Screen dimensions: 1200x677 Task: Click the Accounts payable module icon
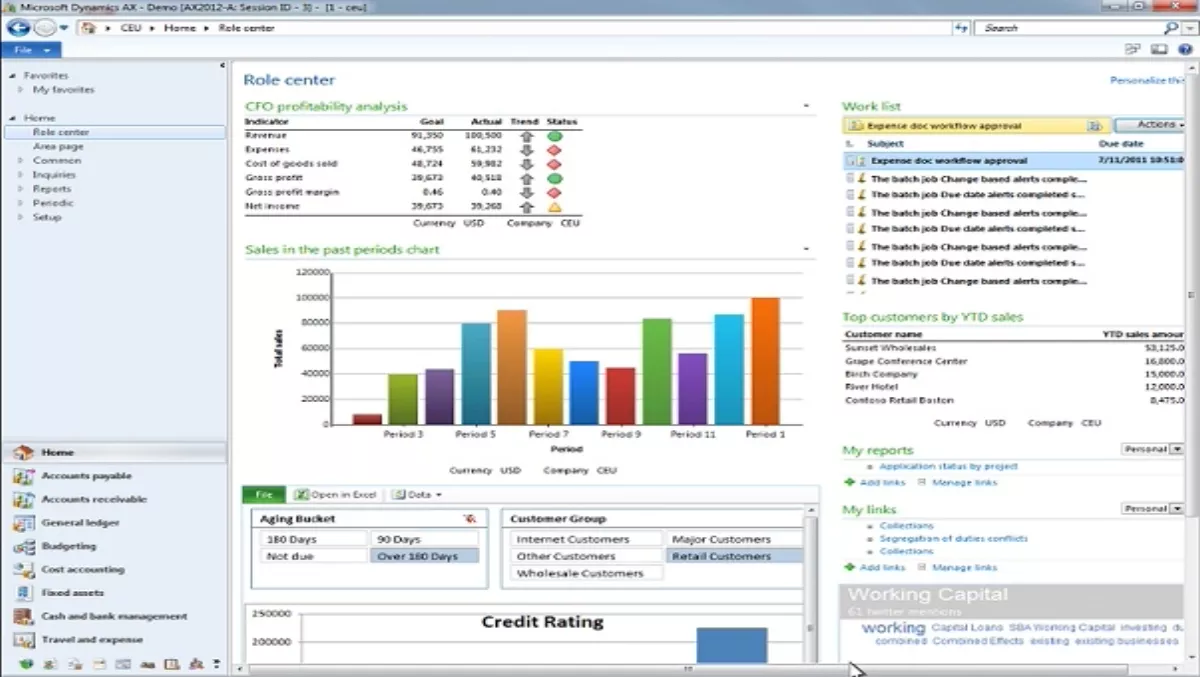[x=24, y=476]
